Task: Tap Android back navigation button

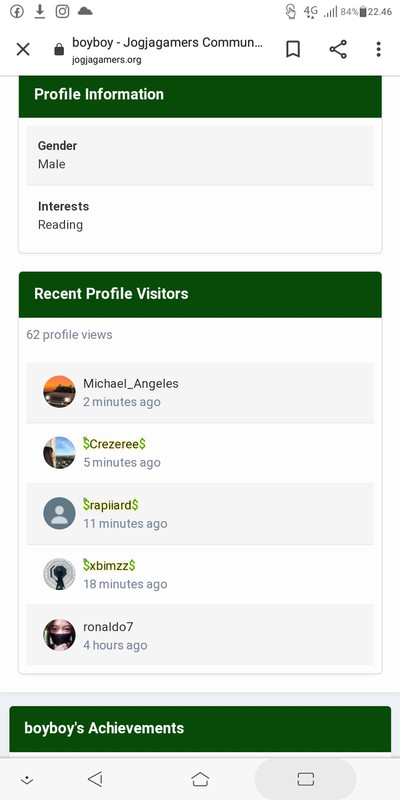Action: (95, 779)
